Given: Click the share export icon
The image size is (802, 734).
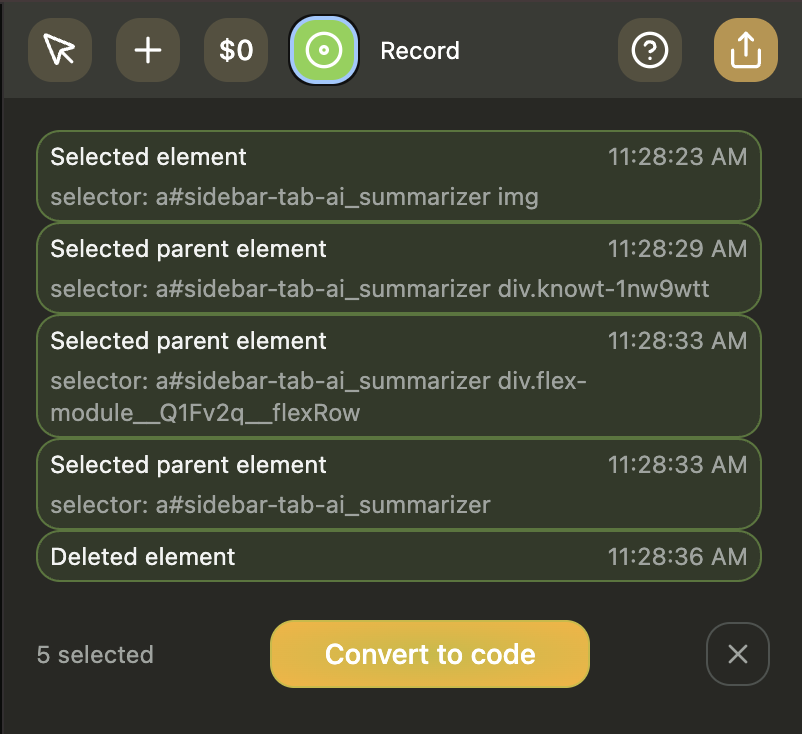Looking at the screenshot, I should [x=745, y=50].
